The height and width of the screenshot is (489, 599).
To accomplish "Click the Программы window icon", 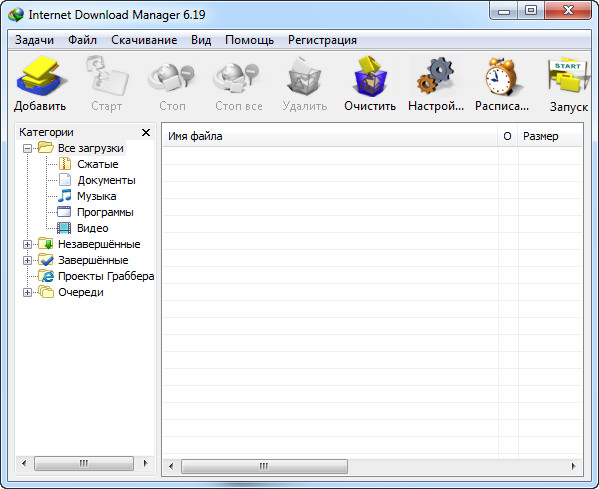I will click(64, 212).
